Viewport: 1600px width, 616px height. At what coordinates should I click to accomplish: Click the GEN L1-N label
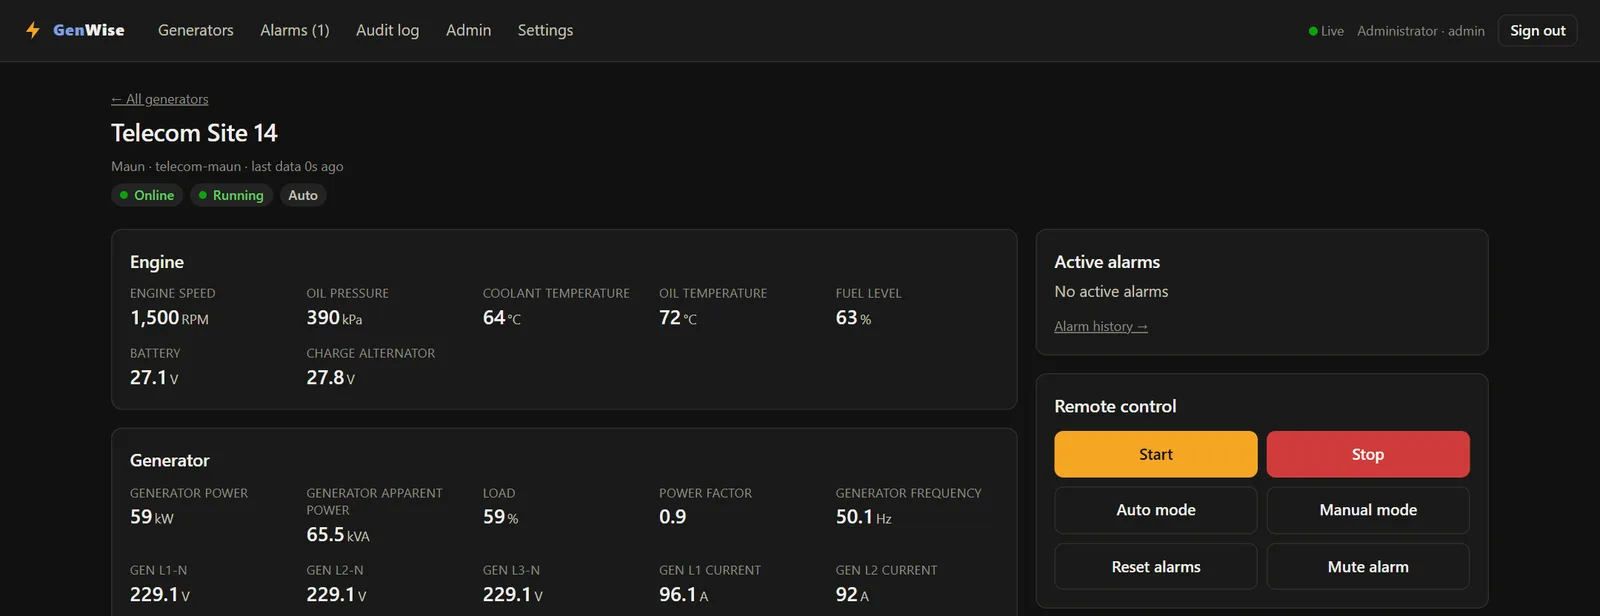click(x=158, y=570)
